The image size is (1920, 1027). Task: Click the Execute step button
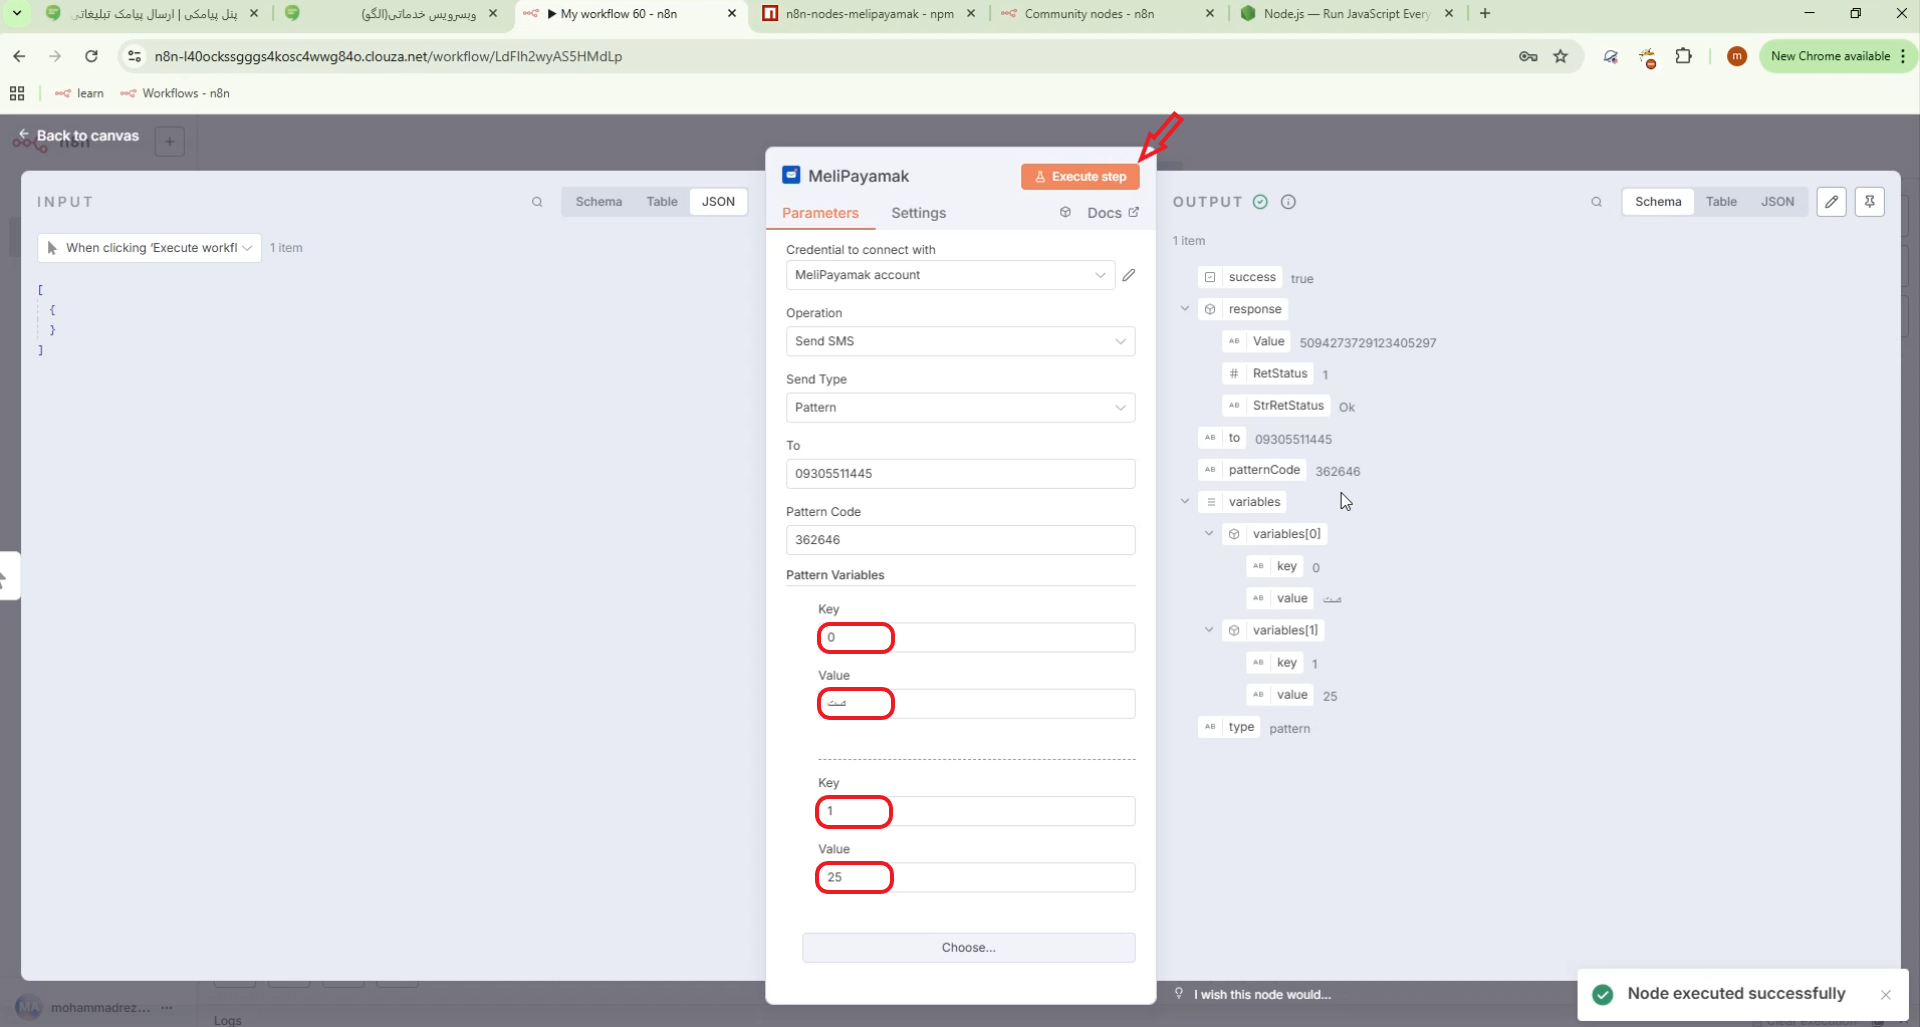[x=1080, y=177]
